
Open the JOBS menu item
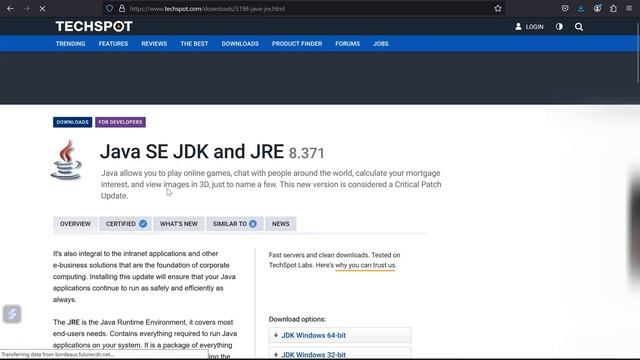click(x=381, y=44)
